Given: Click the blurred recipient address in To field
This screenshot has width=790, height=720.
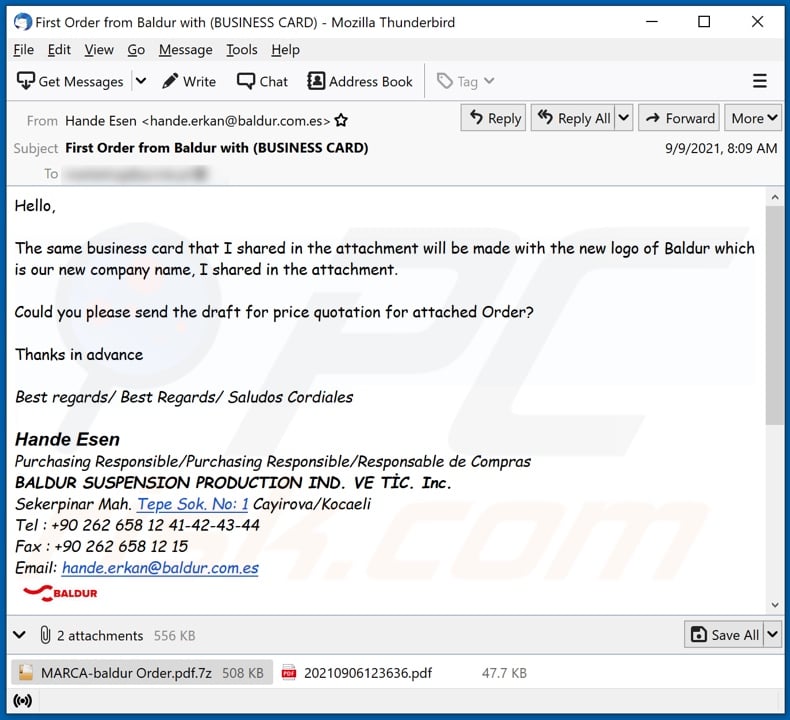Looking at the screenshot, I should tap(137, 174).
